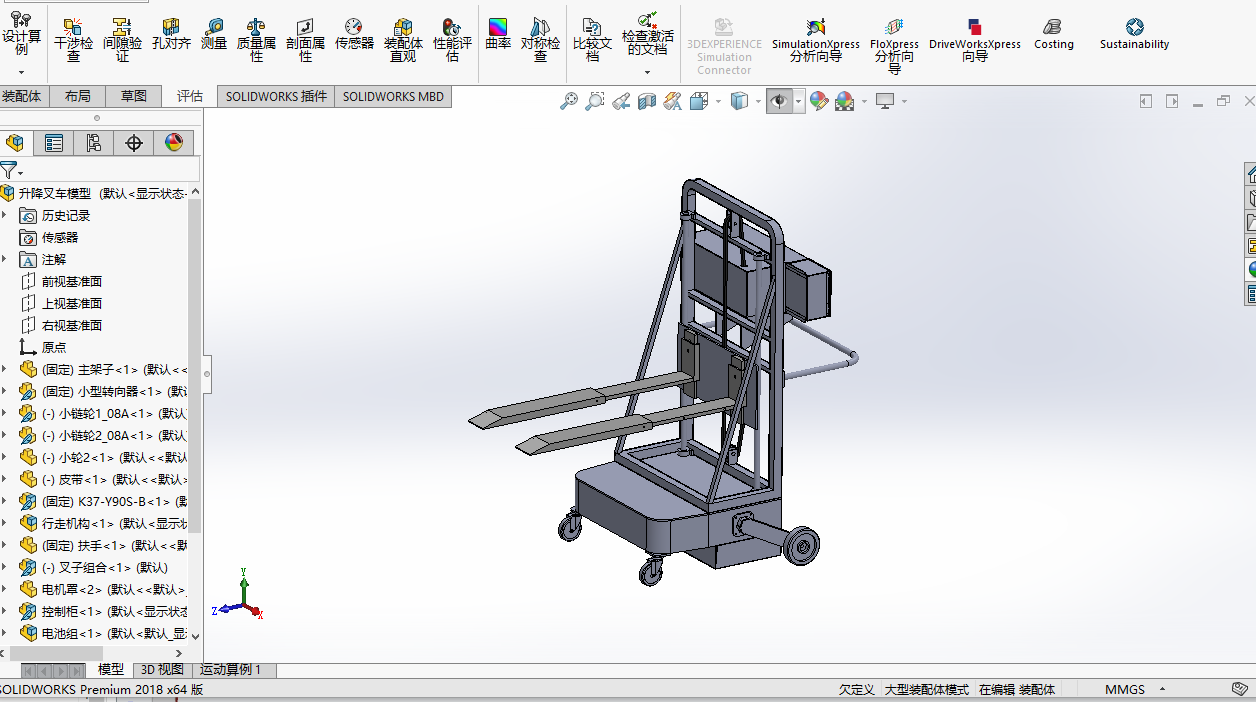The height and width of the screenshot is (702, 1256).
Task: Select DisplayManager tab icon
Action: [174, 143]
